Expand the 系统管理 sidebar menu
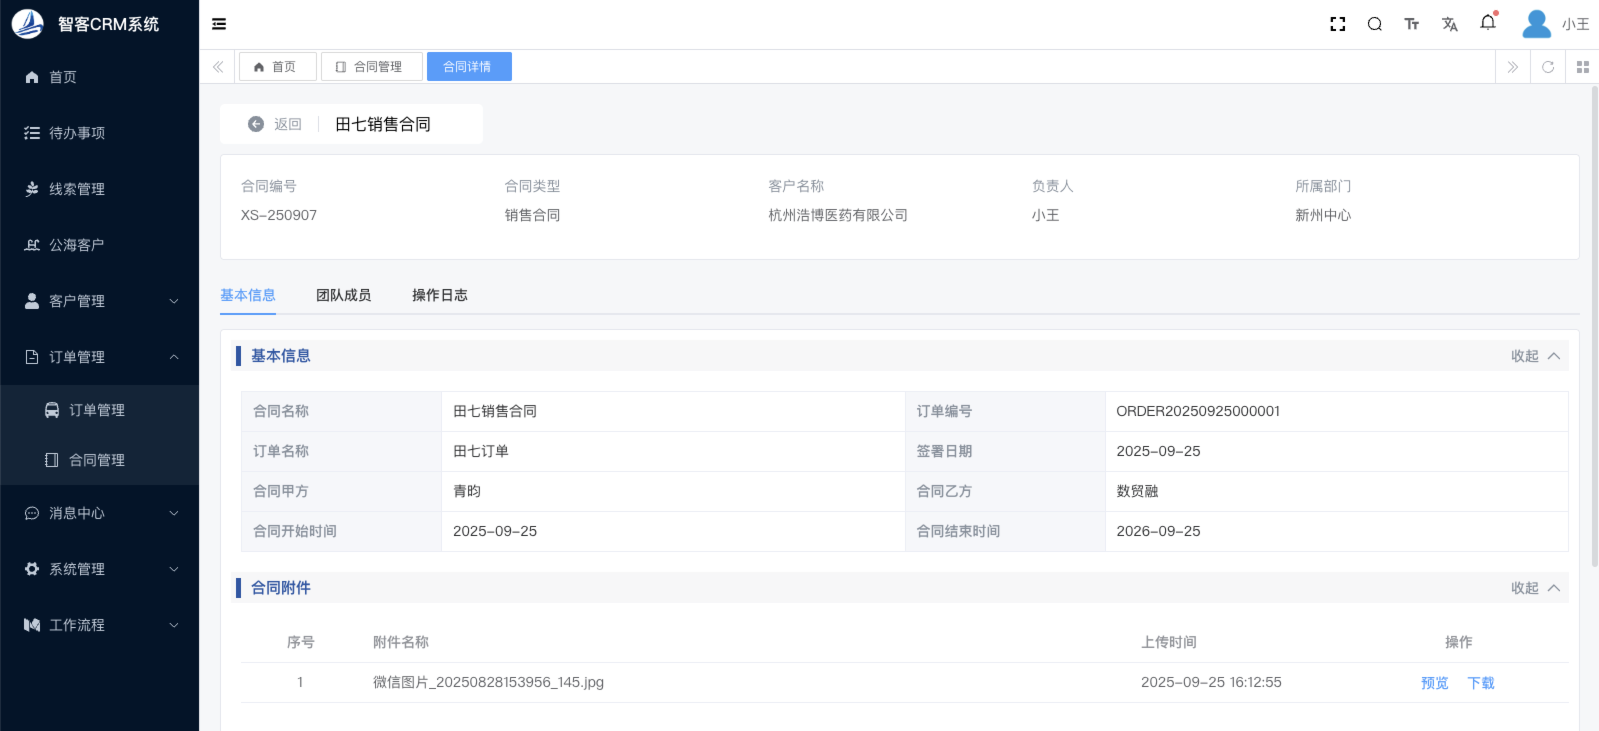 [100, 569]
